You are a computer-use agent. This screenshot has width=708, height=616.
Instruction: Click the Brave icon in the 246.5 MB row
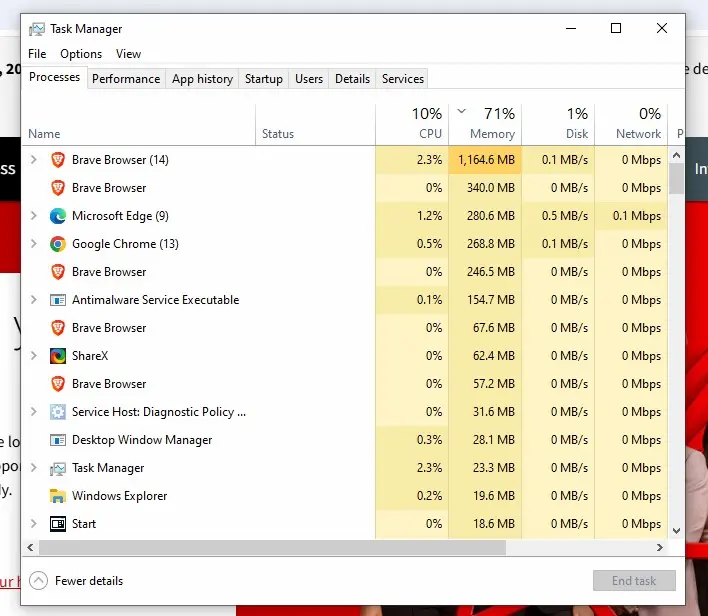click(58, 272)
